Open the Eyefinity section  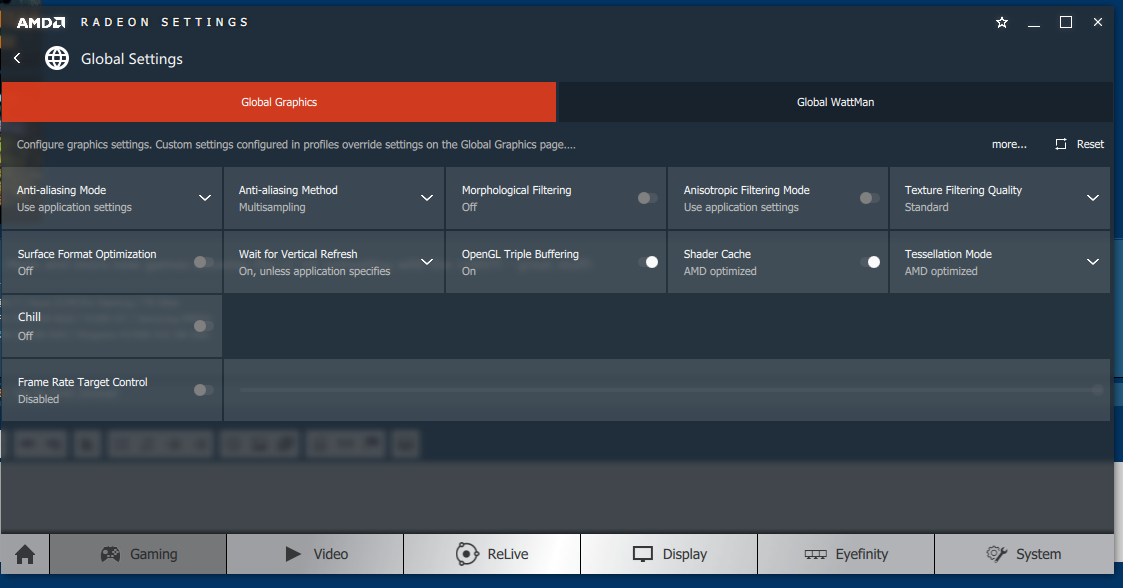(x=846, y=554)
